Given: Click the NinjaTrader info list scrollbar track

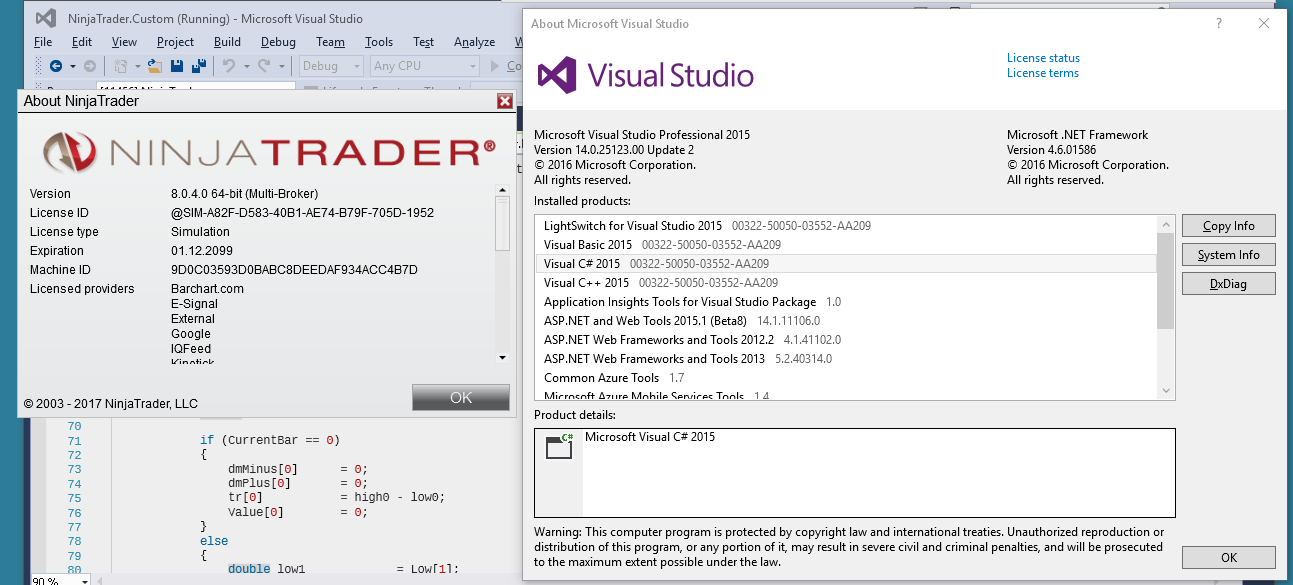Looking at the screenshot, I should [x=502, y=299].
